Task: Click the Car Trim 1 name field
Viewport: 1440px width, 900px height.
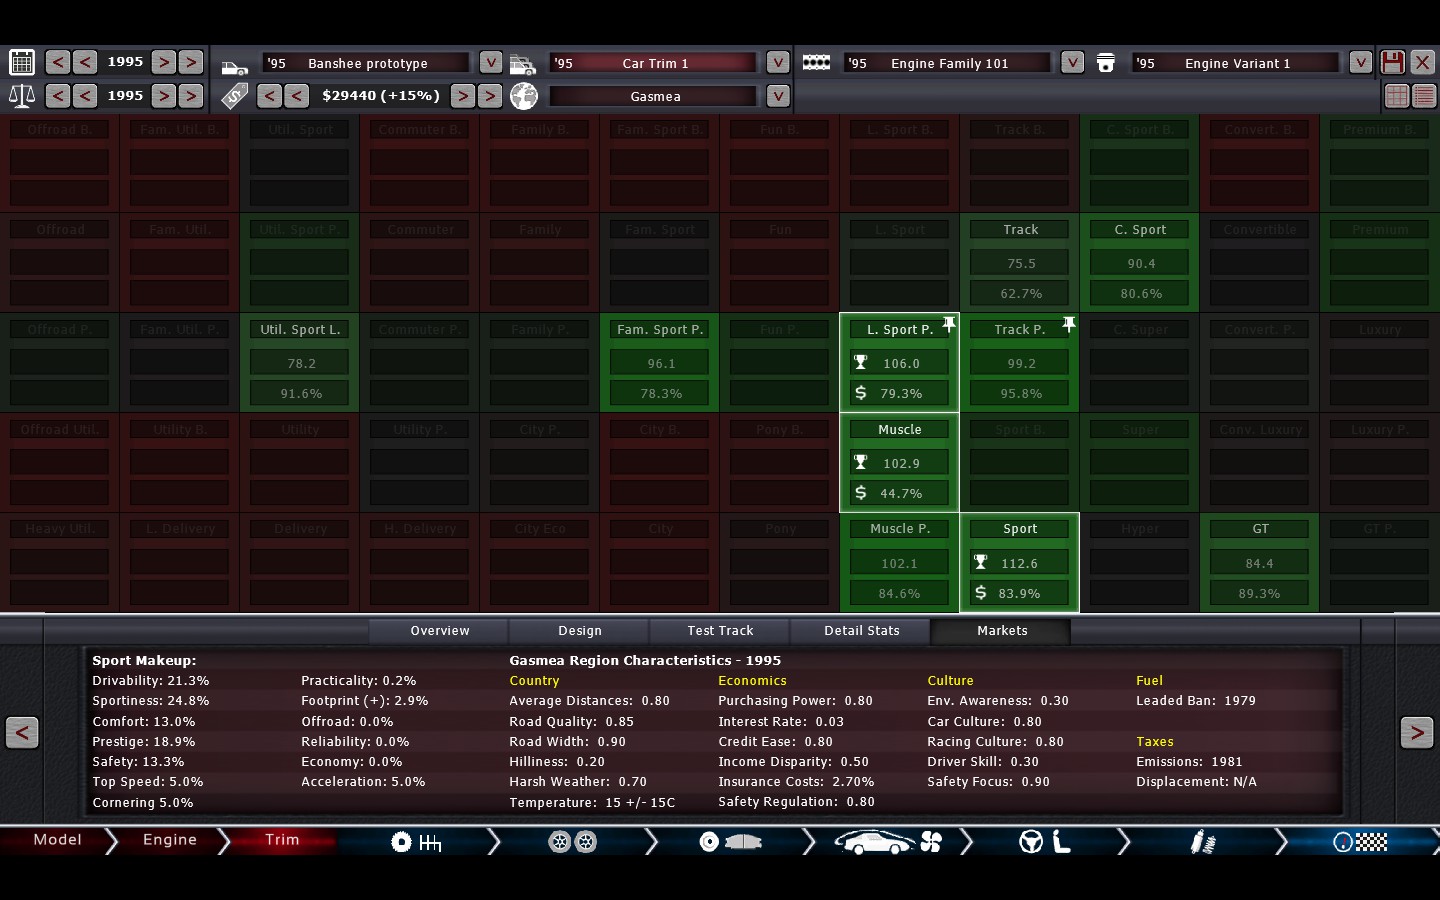Action: (x=655, y=63)
